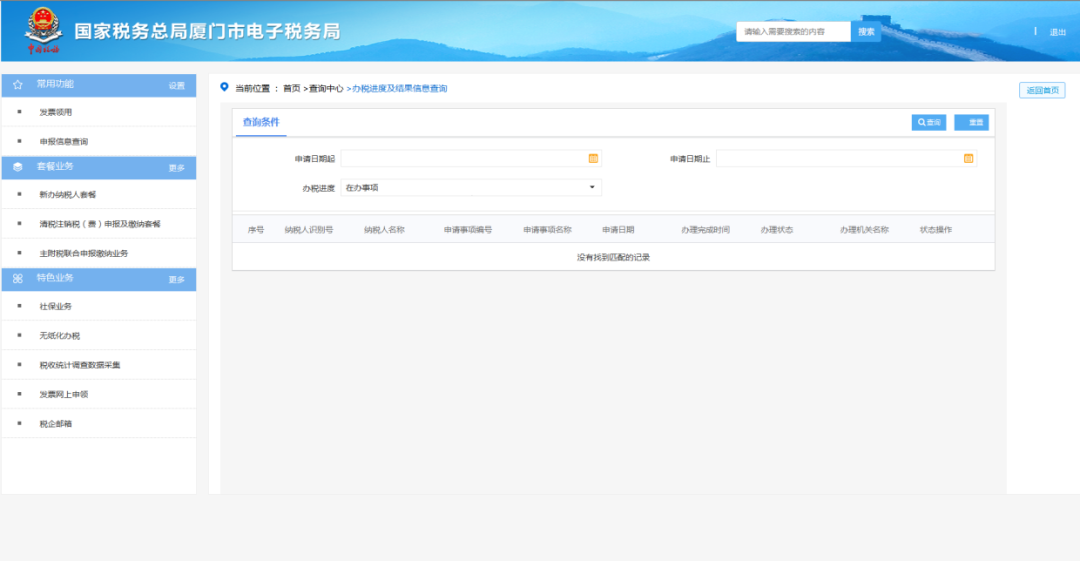Viewport: 1080px width, 561px height.
Task: Click the 办理完成时间 column header
Action: [x=705, y=230]
